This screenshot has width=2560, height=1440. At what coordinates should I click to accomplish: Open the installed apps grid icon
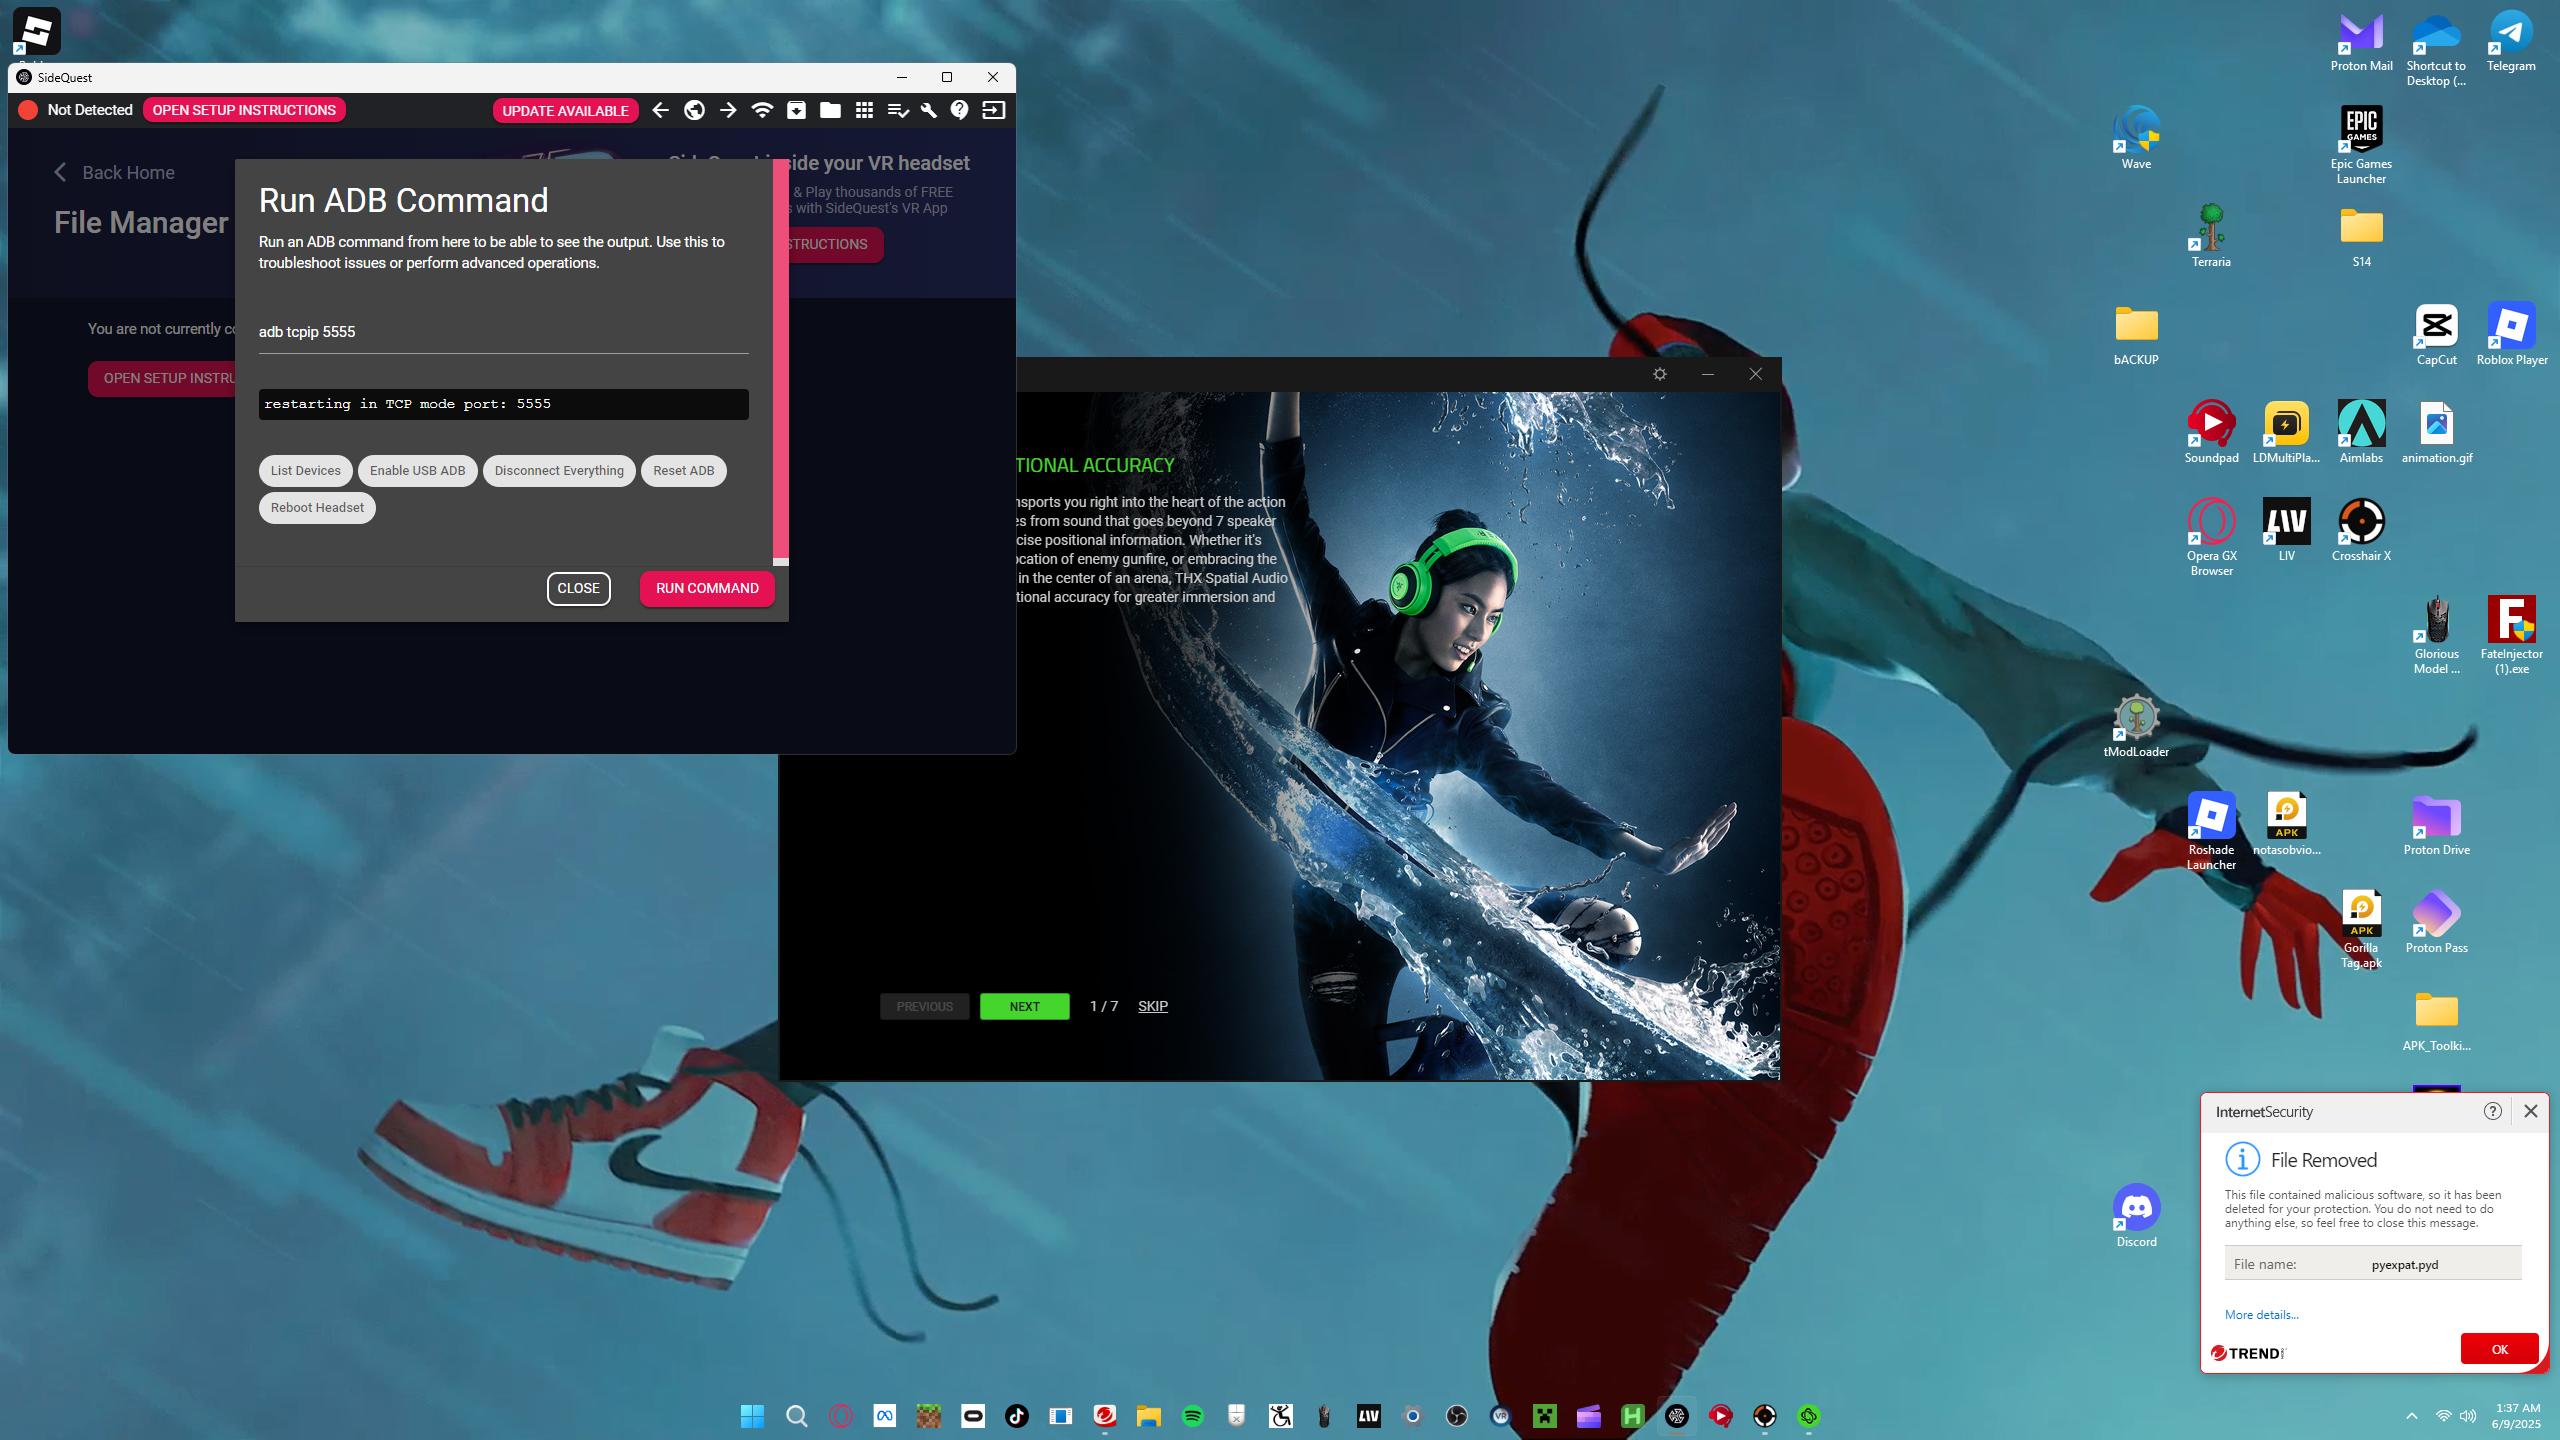[864, 110]
